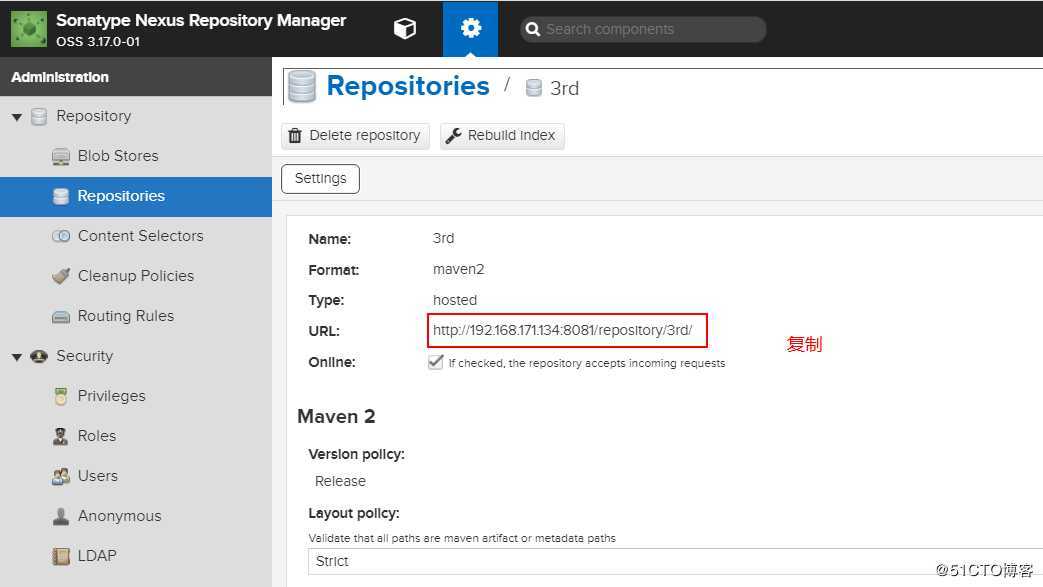Open Users
The width and height of the screenshot is (1043, 587).
point(98,476)
